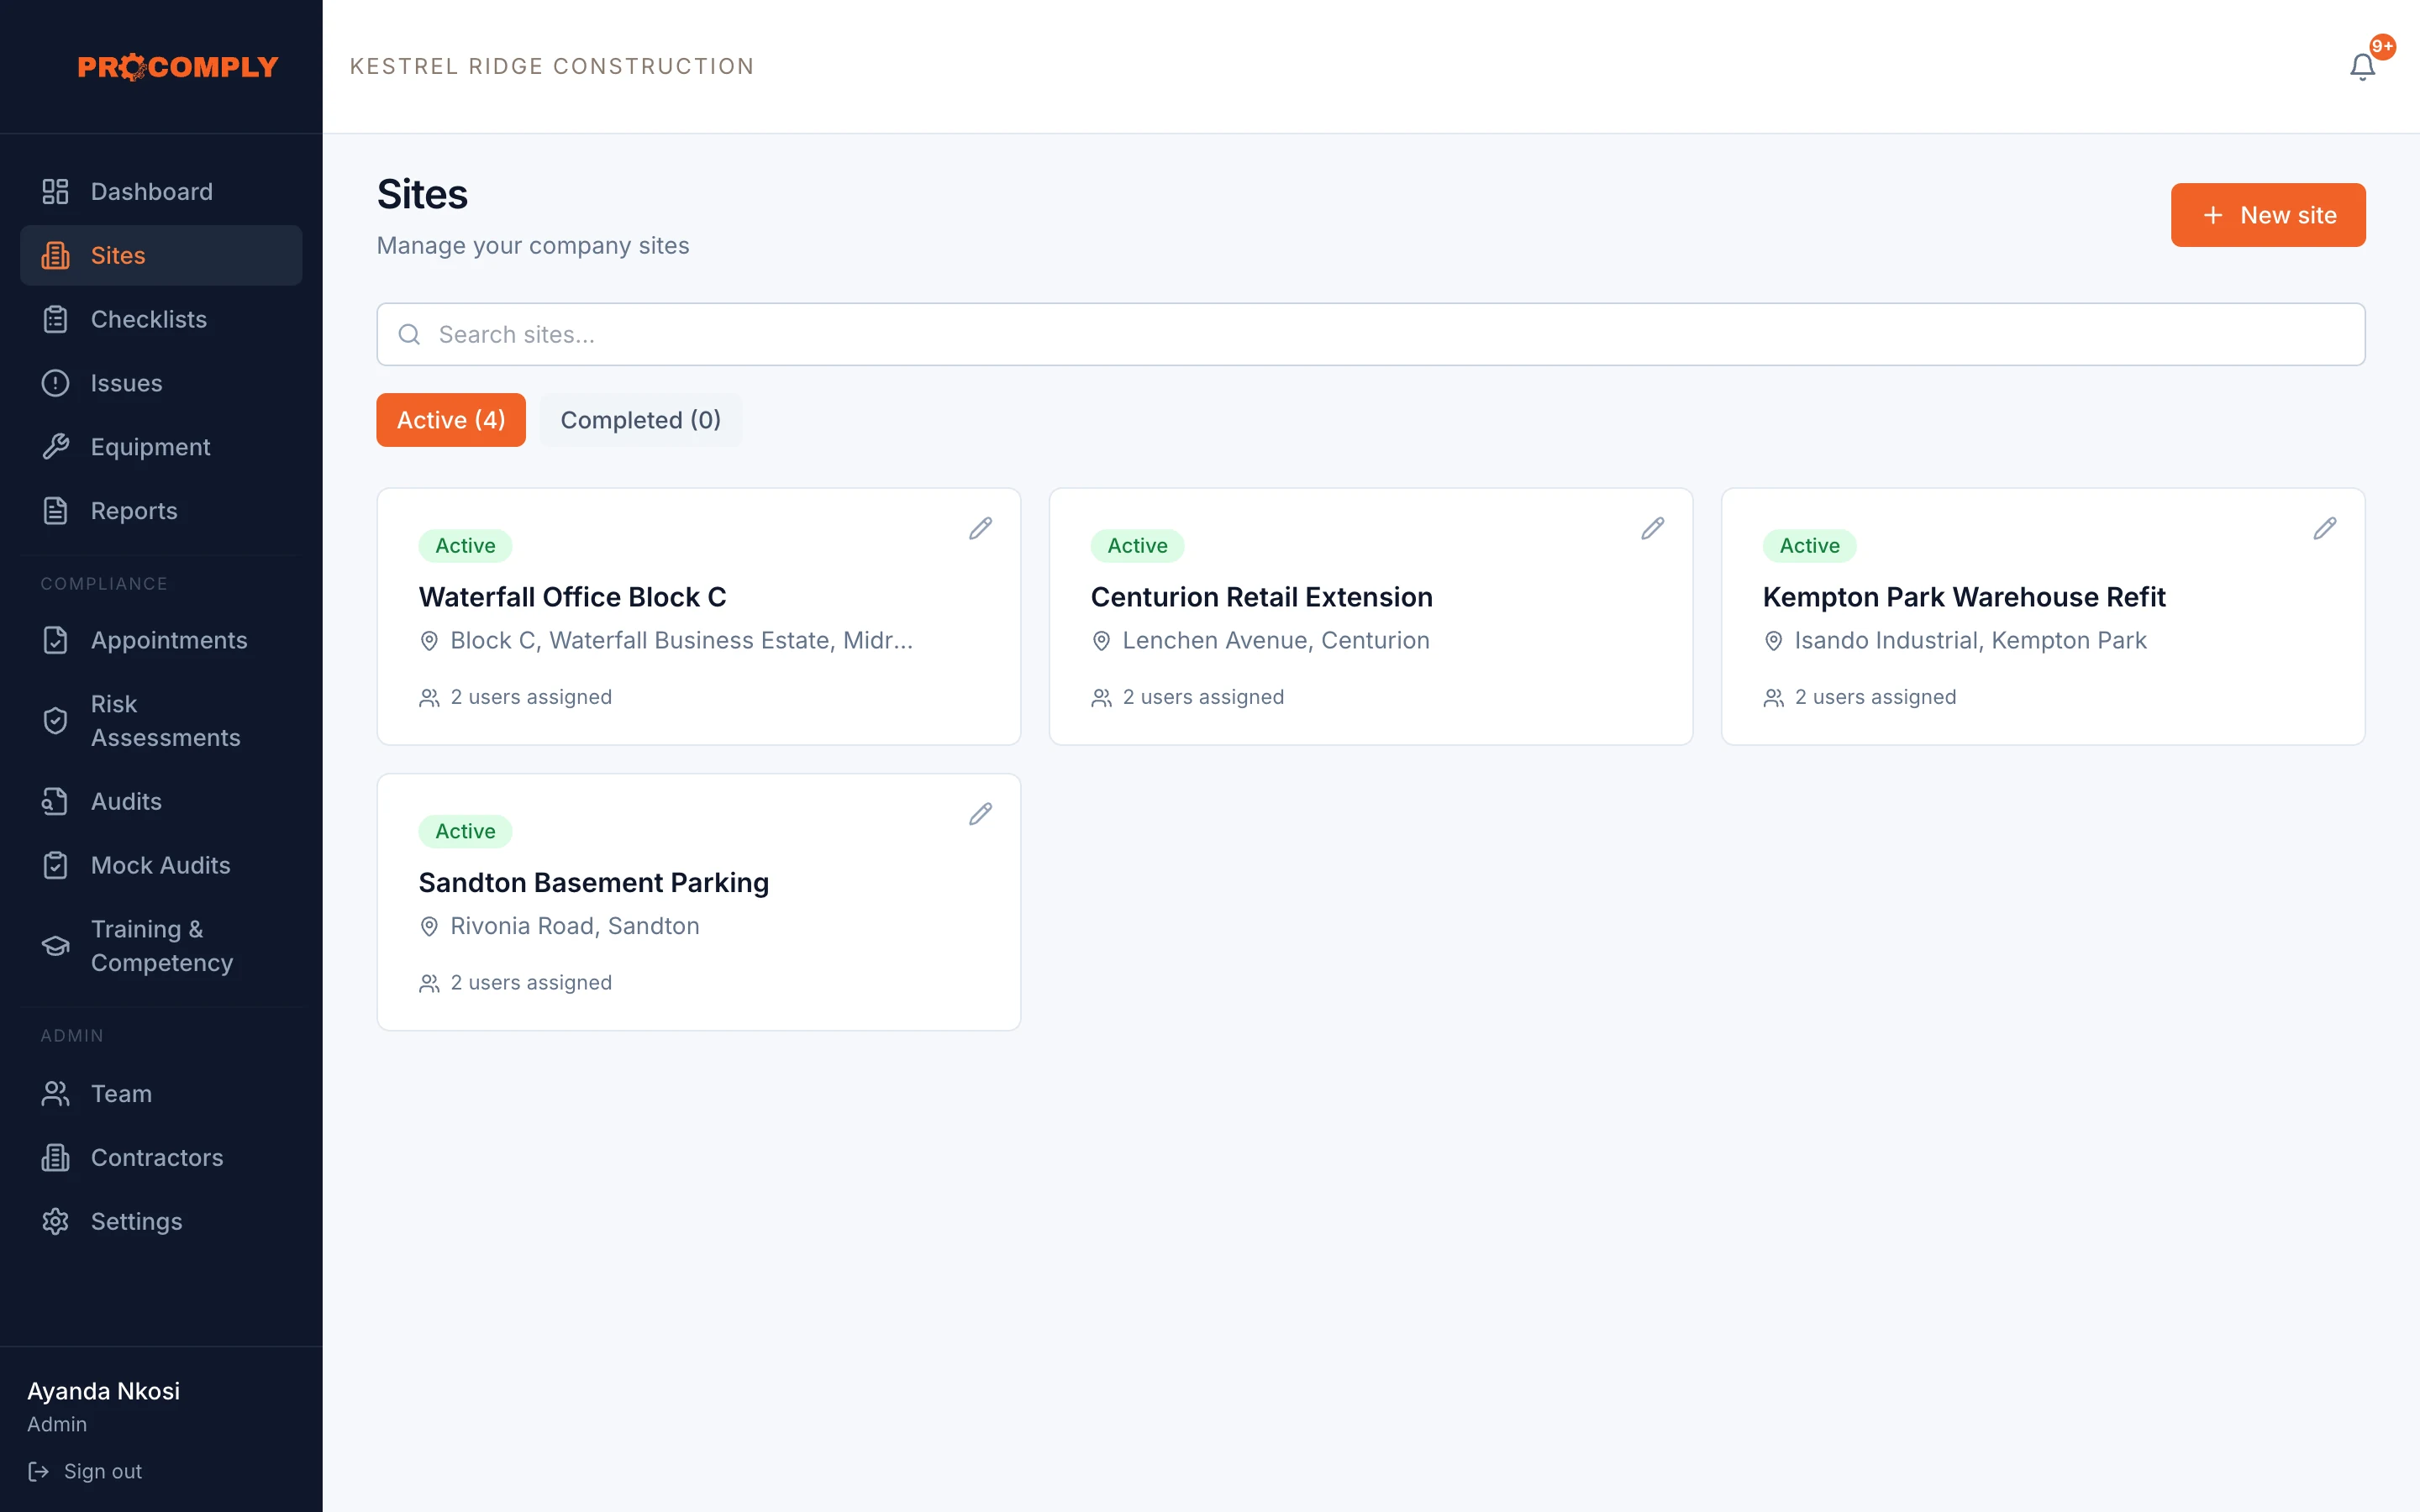
Task: Click Active badge on Centurion Retail Extension
Action: coord(1137,546)
